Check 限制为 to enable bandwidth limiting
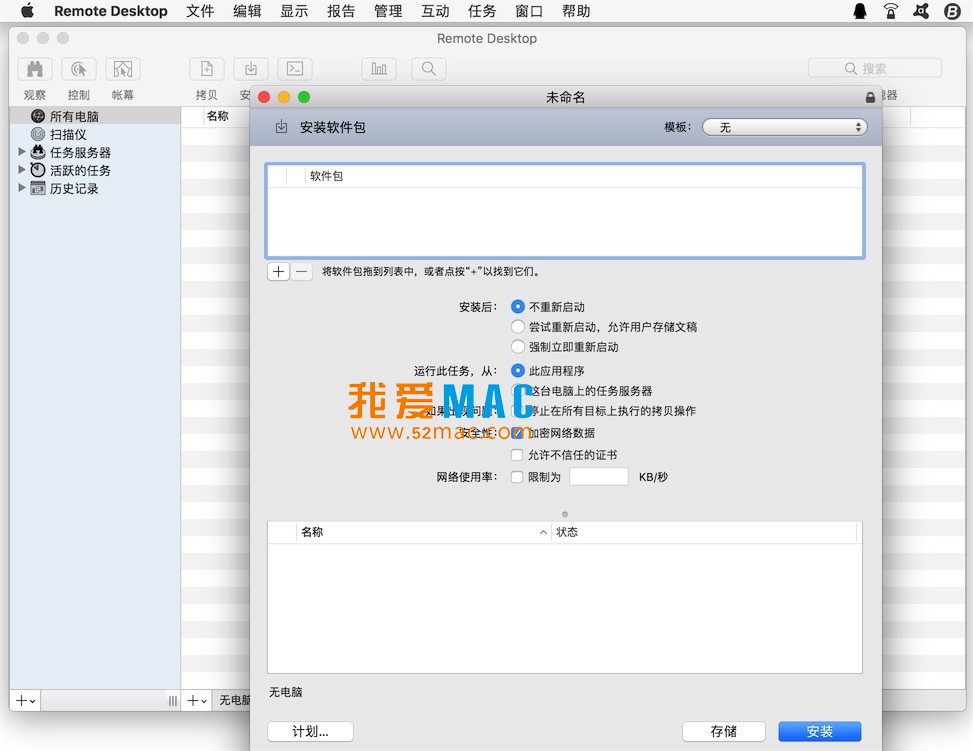Viewport: 973px width, 751px height. coord(518,477)
